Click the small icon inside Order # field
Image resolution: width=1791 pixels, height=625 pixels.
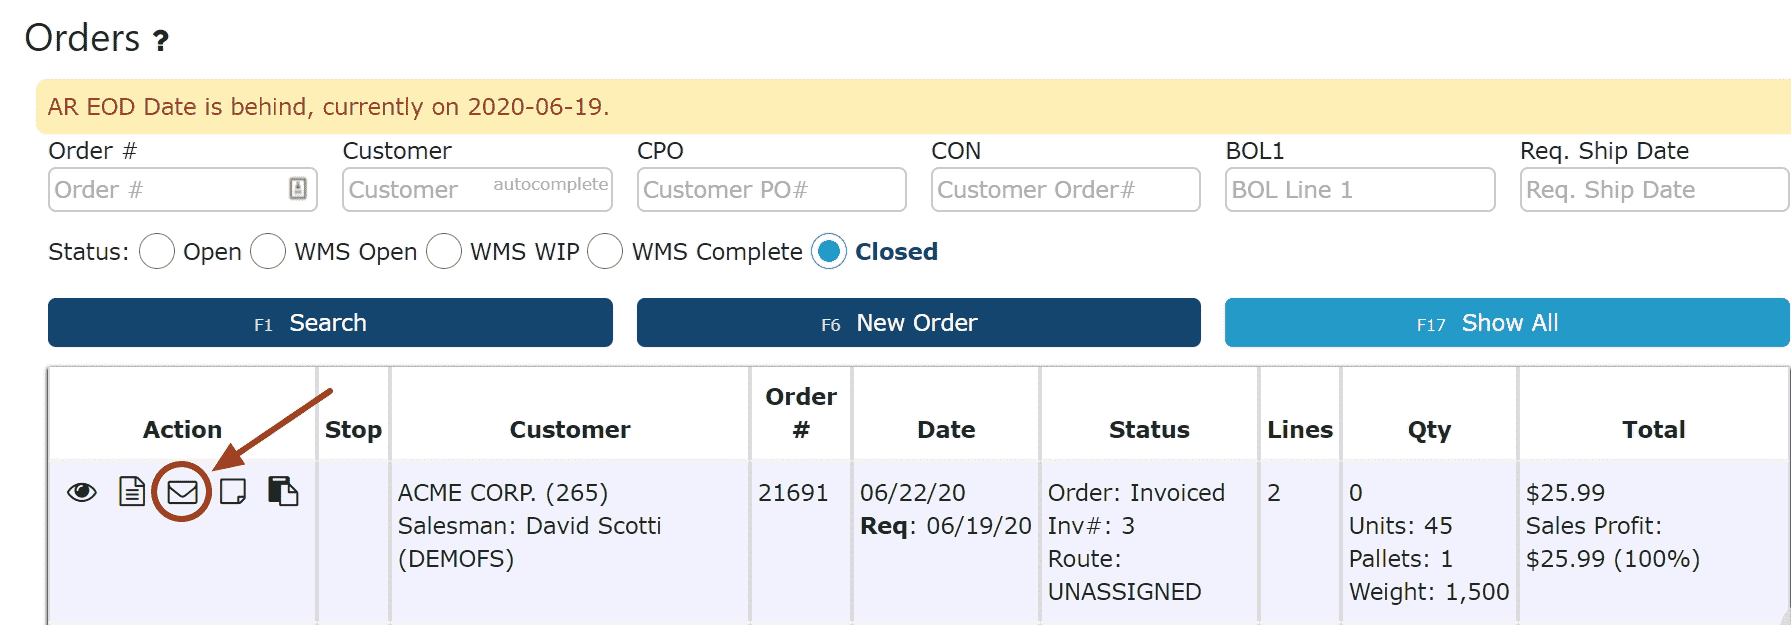(x=298, y=189)
